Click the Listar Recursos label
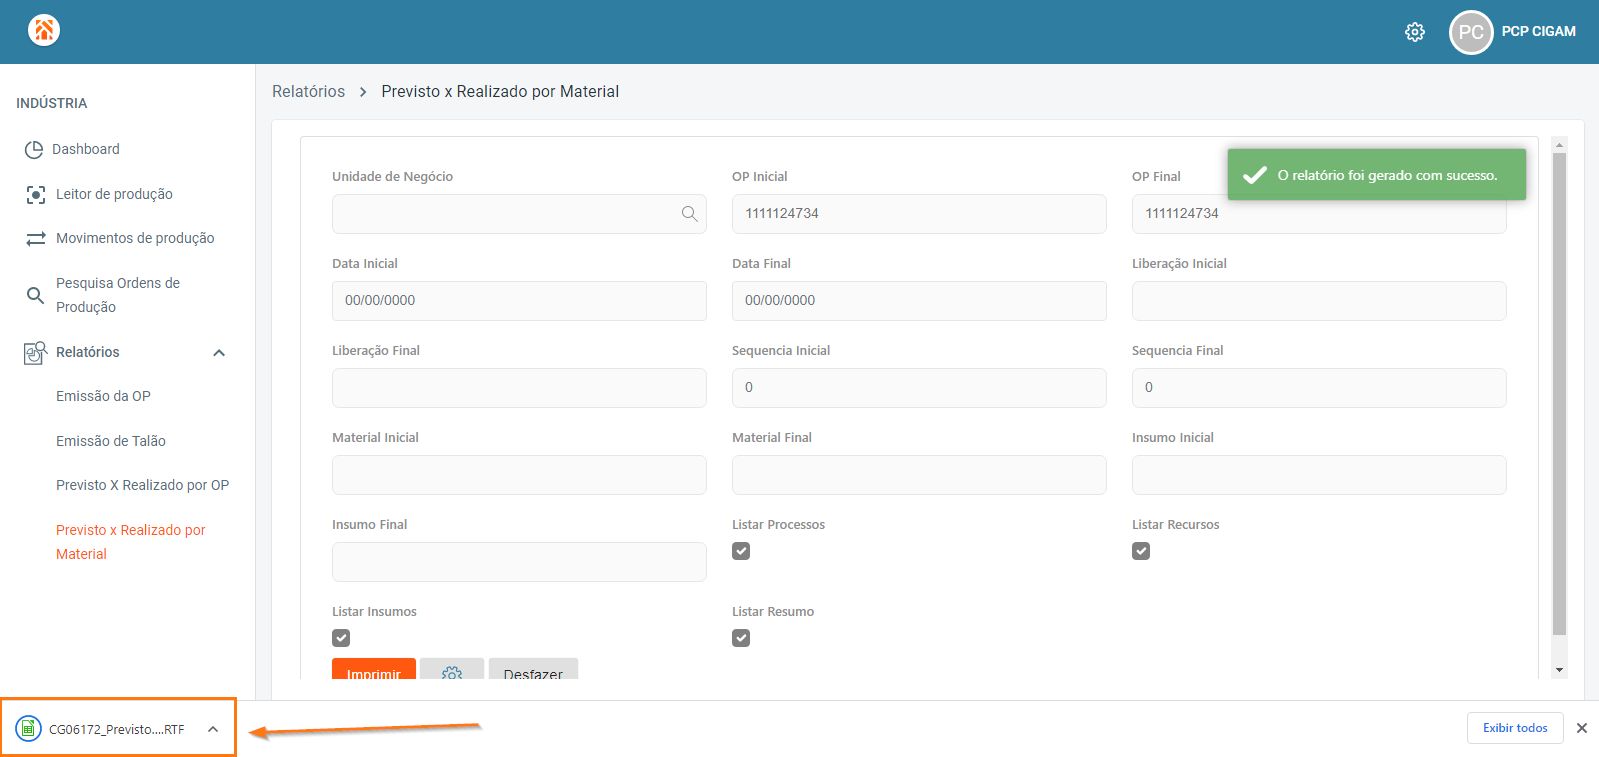The width and height of the screenshot is (1599, 757). [1176, 525]
